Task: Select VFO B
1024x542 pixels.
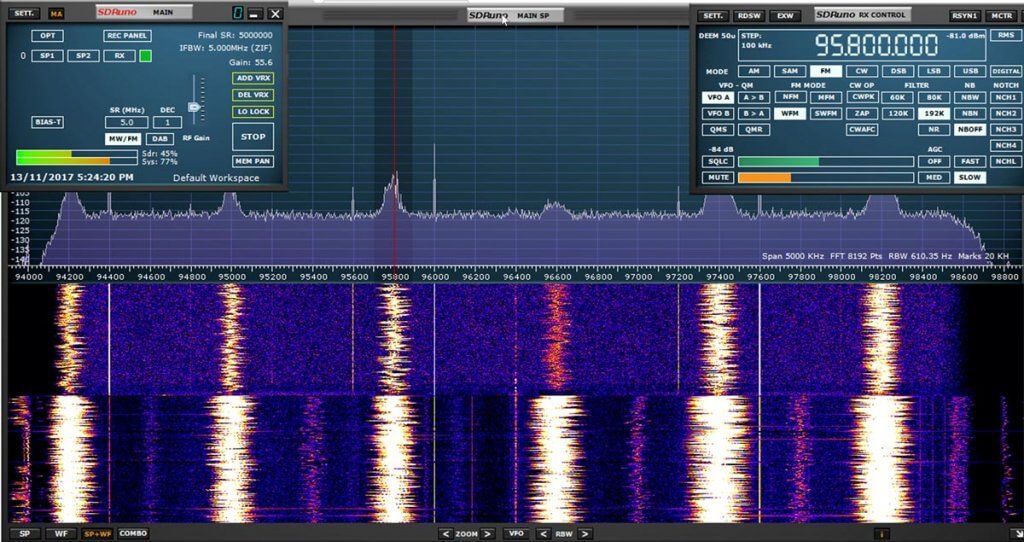Action: [x=718, y=114]
